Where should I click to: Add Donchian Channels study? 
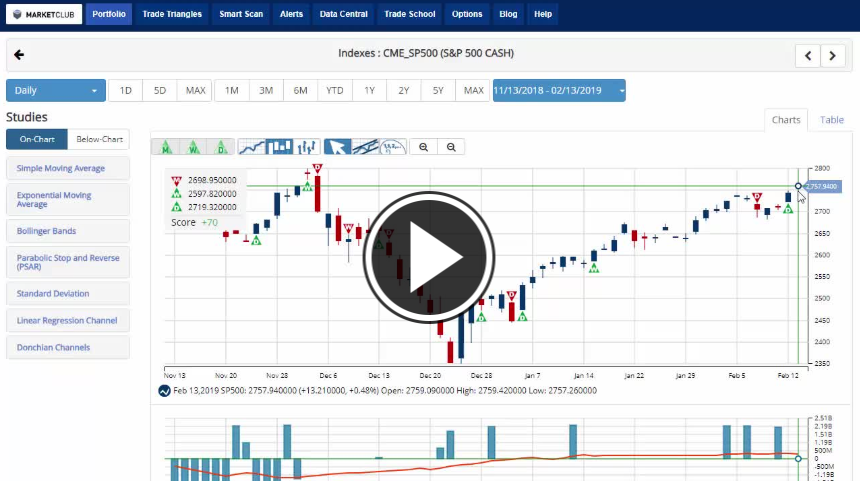(68, 347)
